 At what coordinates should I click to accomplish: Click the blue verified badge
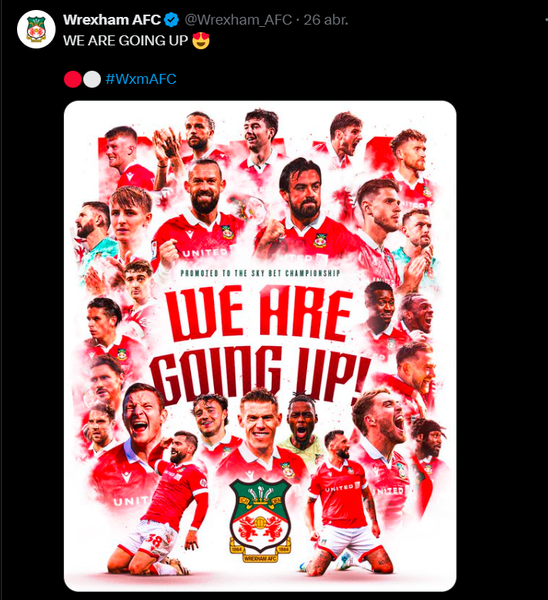coord(171,20)
